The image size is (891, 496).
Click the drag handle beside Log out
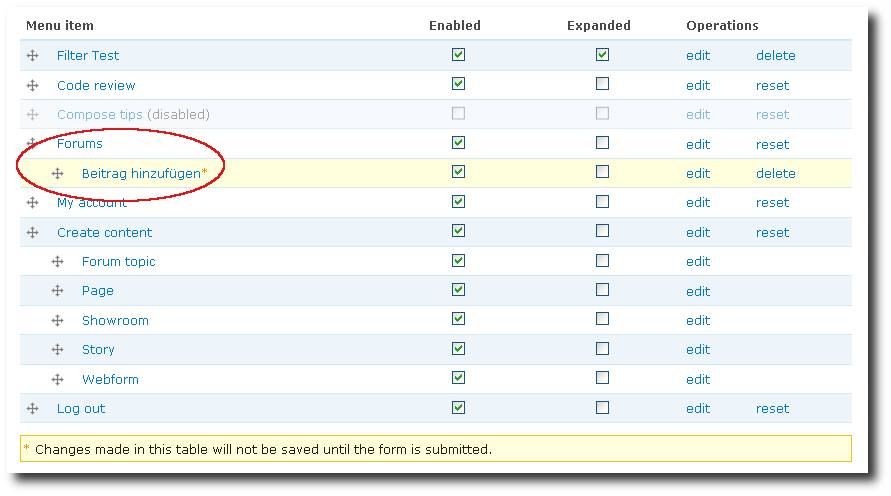click(x=33, y=409)
